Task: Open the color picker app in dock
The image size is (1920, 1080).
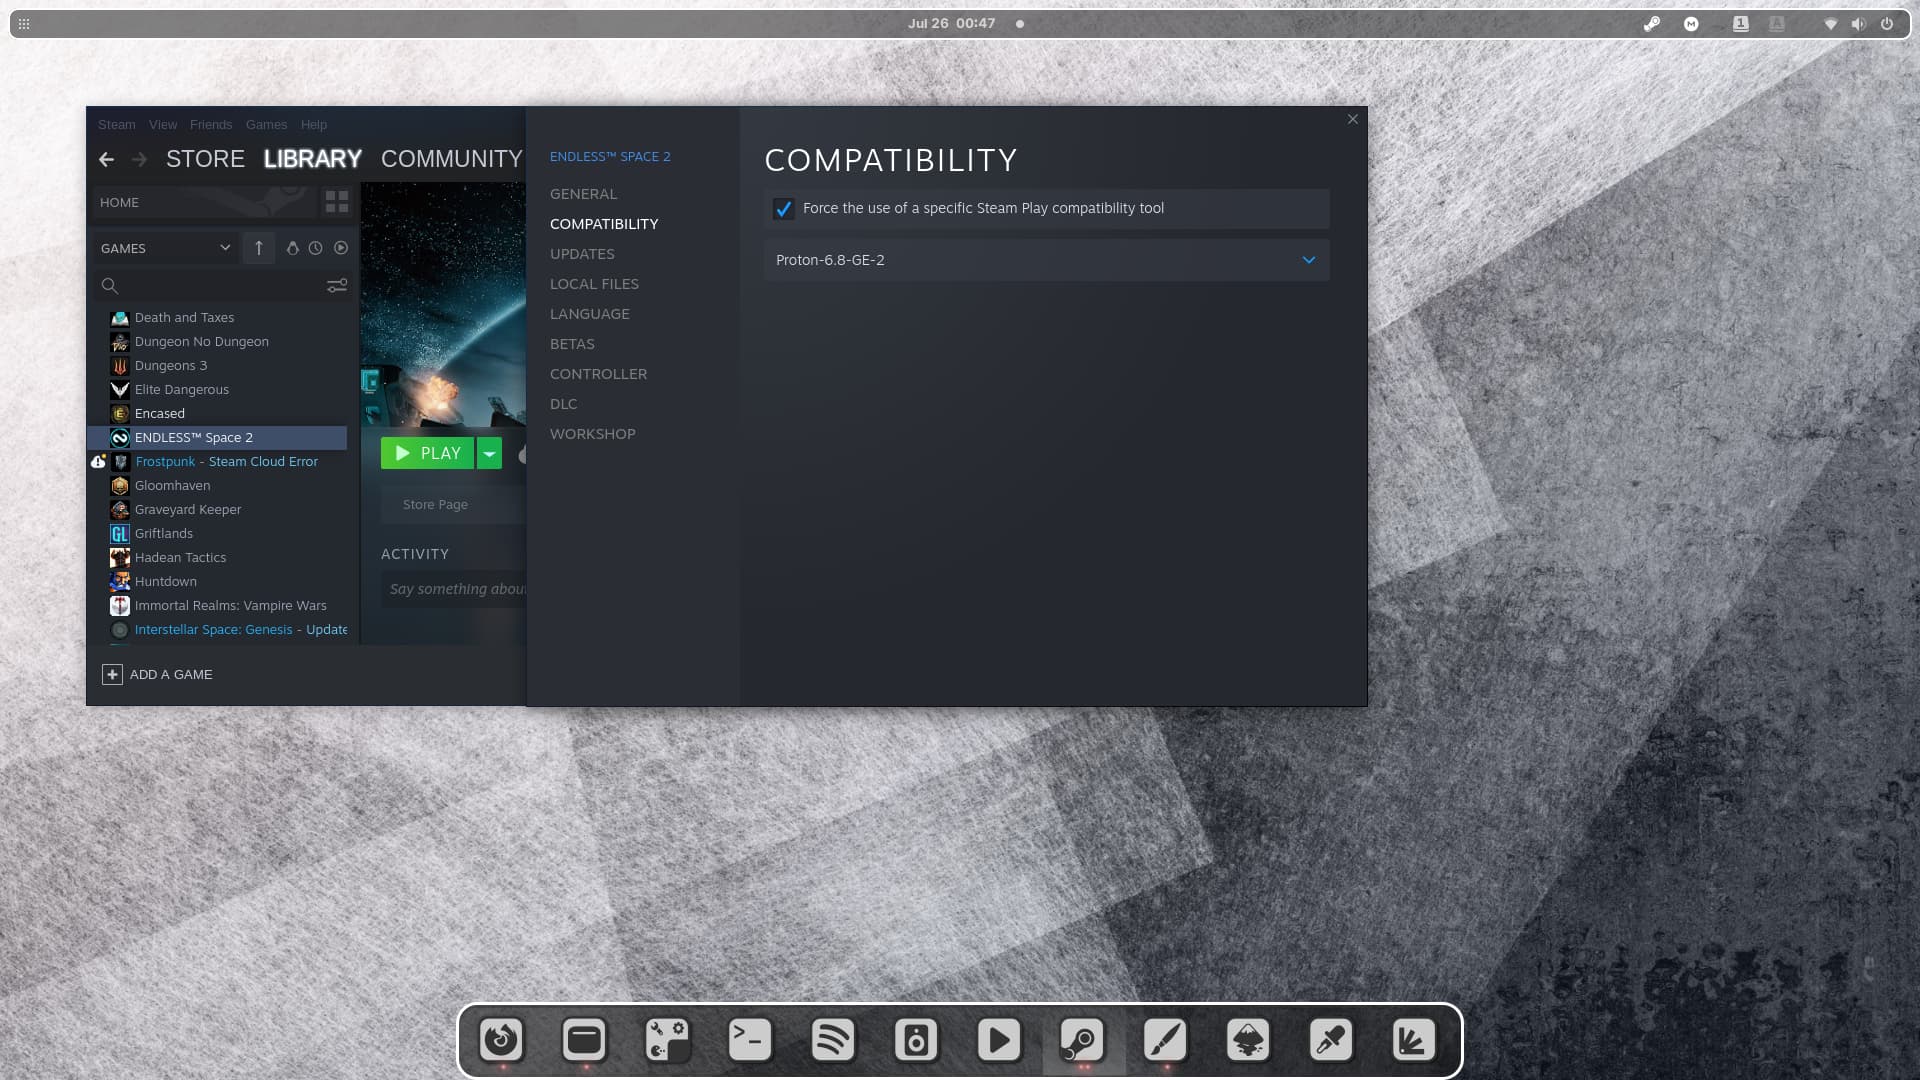Action: (x=1331, y=1040)
